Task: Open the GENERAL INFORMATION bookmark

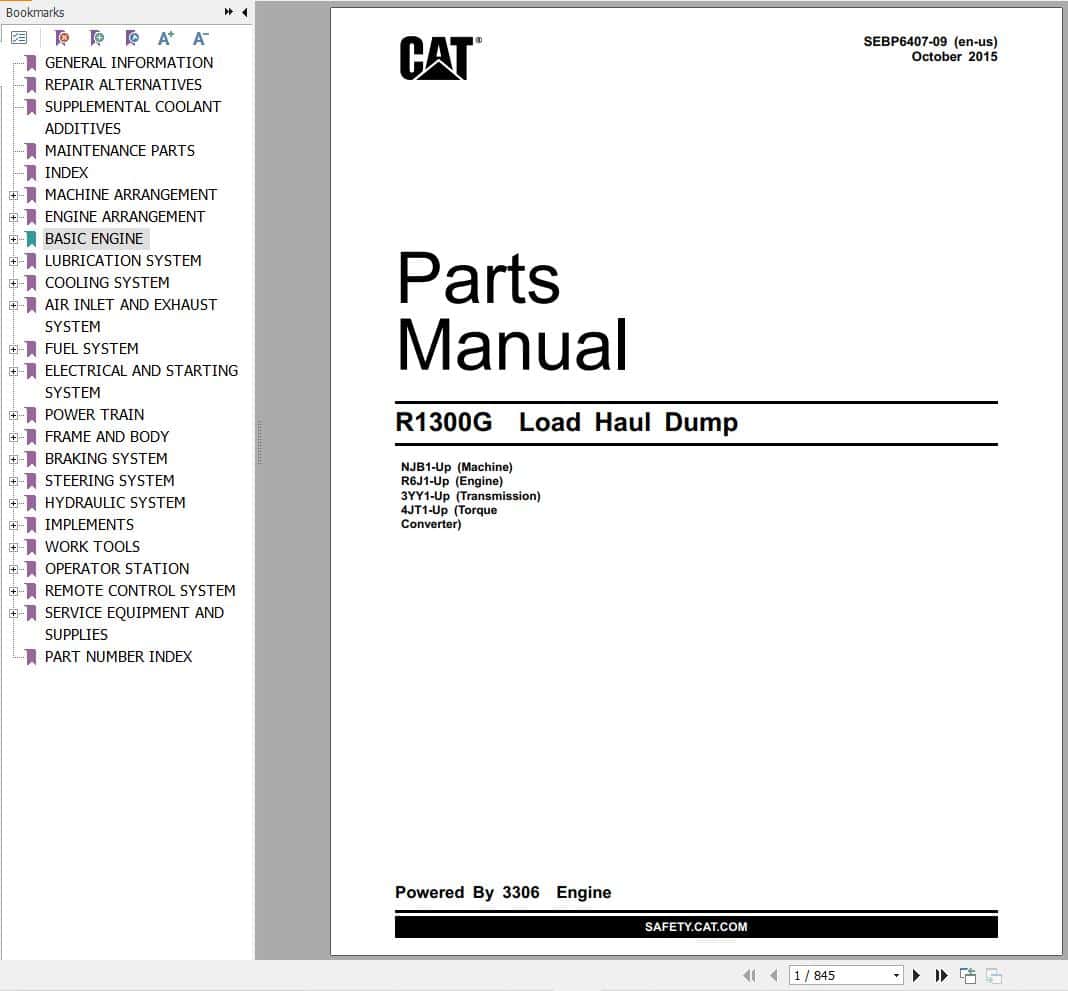Action: [x=129, y=63]
